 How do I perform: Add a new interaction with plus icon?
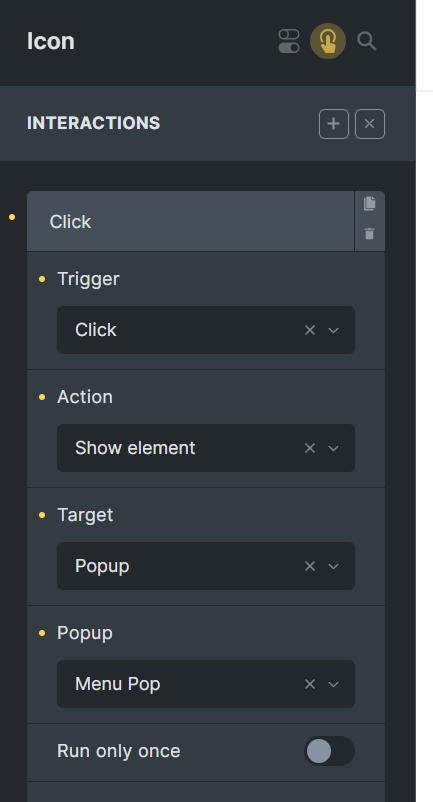pos(334,124)
